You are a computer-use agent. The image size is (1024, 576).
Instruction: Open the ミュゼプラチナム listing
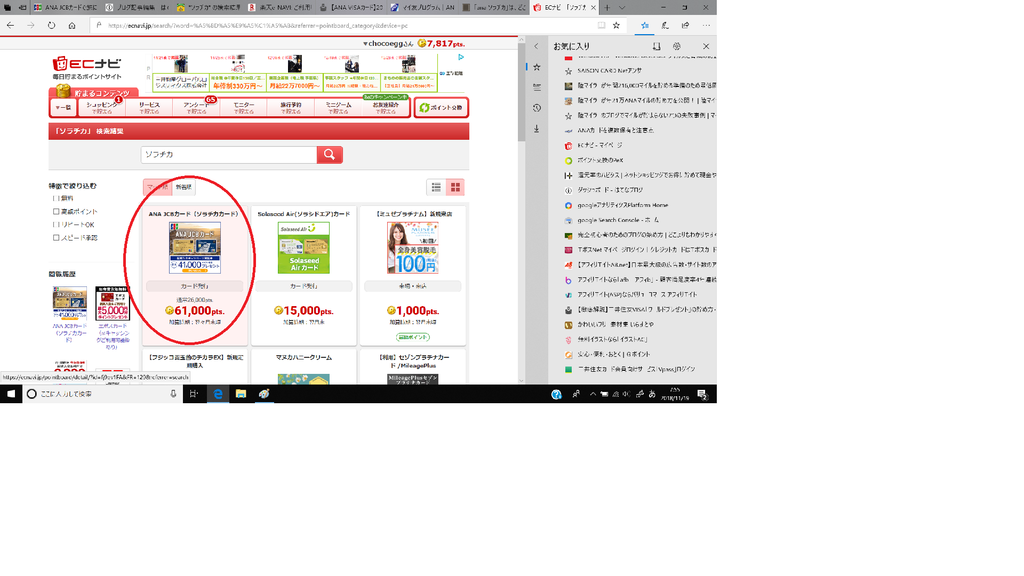tap(413, 276)
